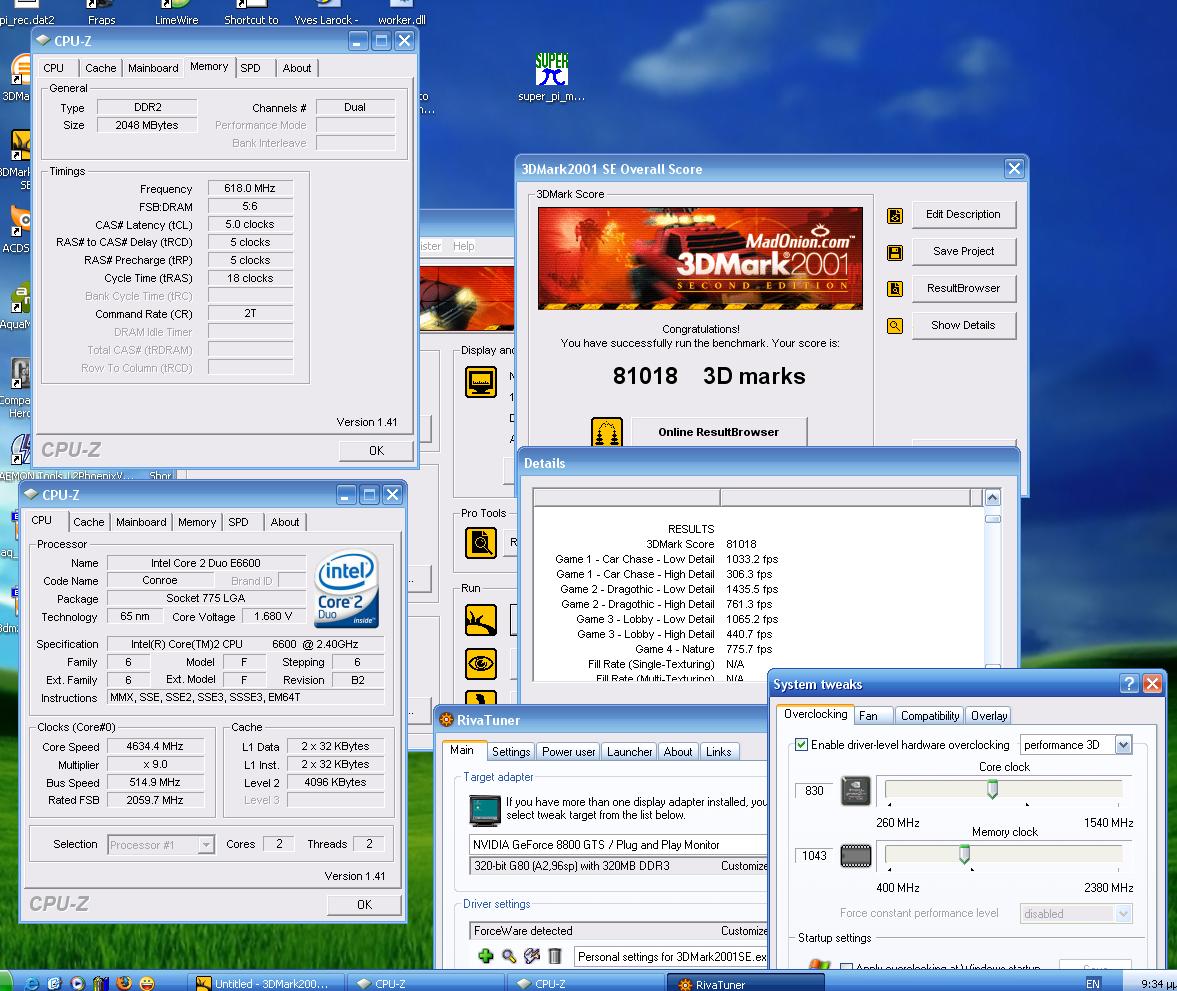Click the Online ResultBrowser button

pyautogui.click(x=719, y=432)
